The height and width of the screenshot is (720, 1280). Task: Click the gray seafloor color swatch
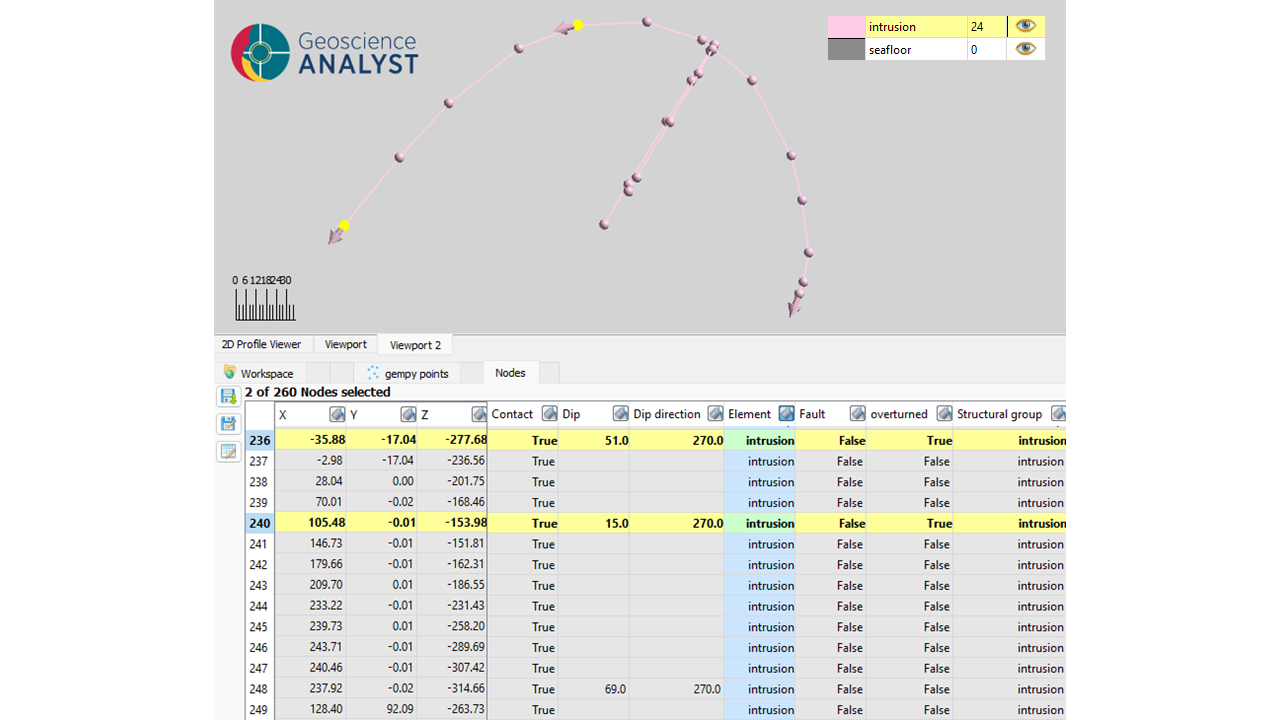point(846,49)
